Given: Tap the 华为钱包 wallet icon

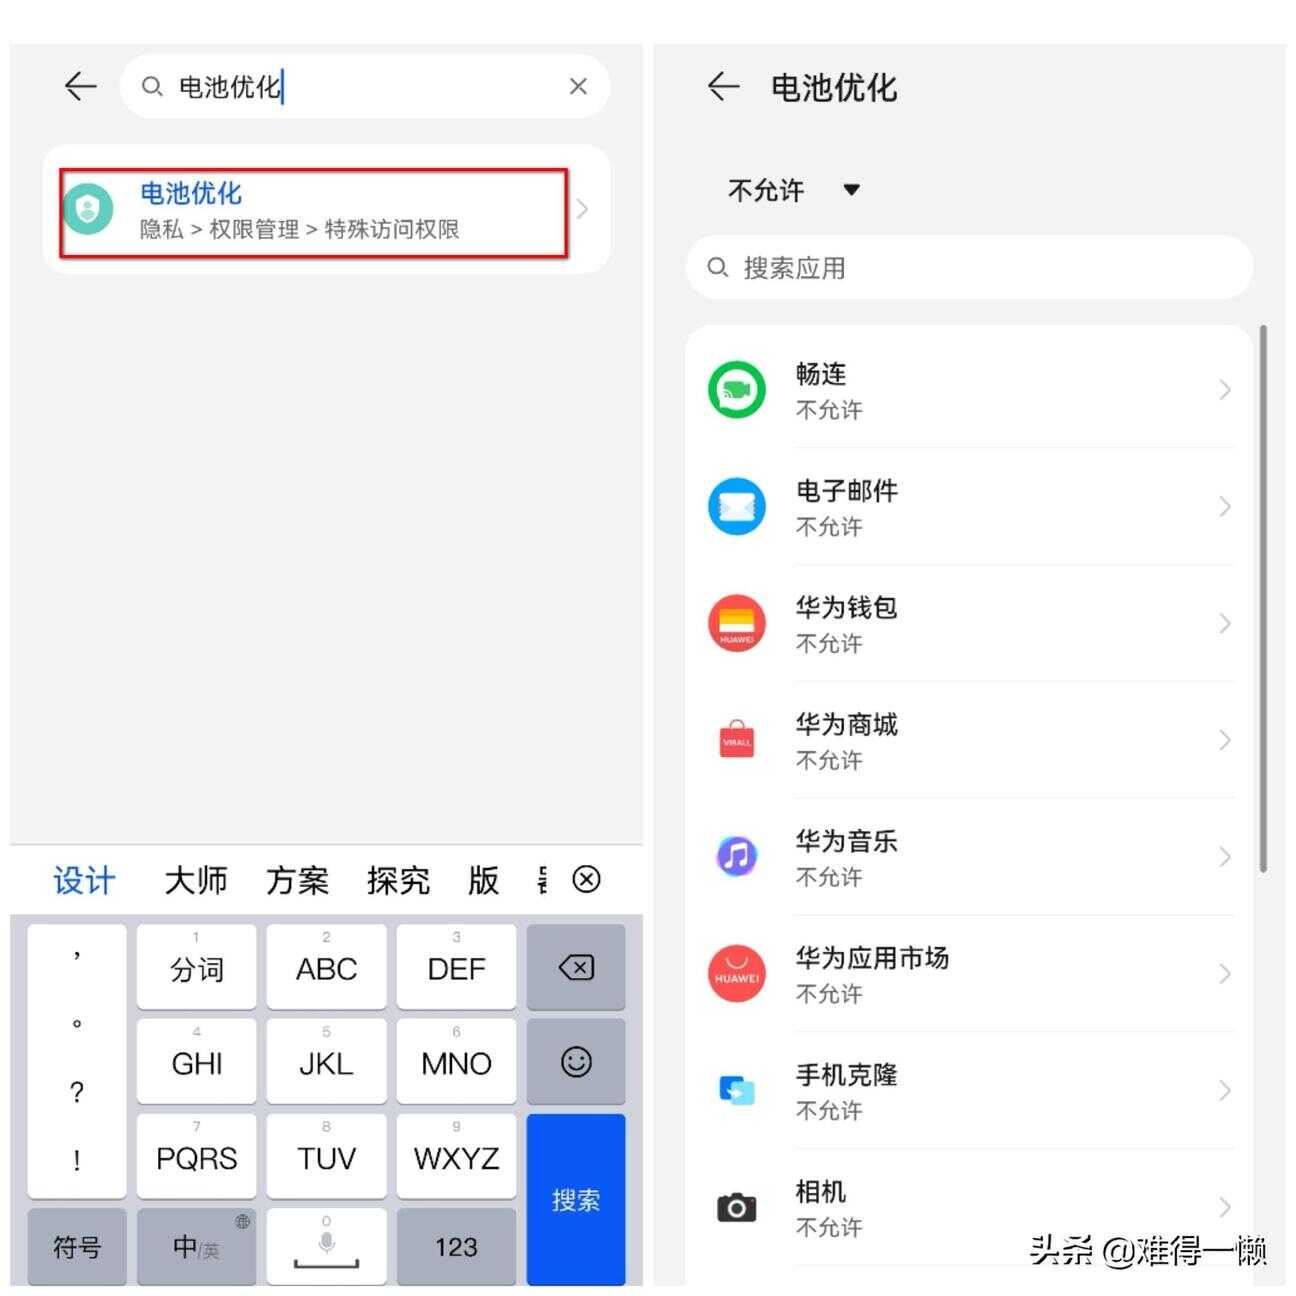Looking at the screenshot, I should coord(737,624).
